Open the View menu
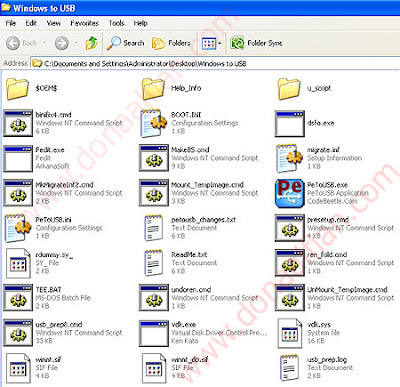Image resolution: width=400 pixels, height=387 pixels. tap(54, 23)
